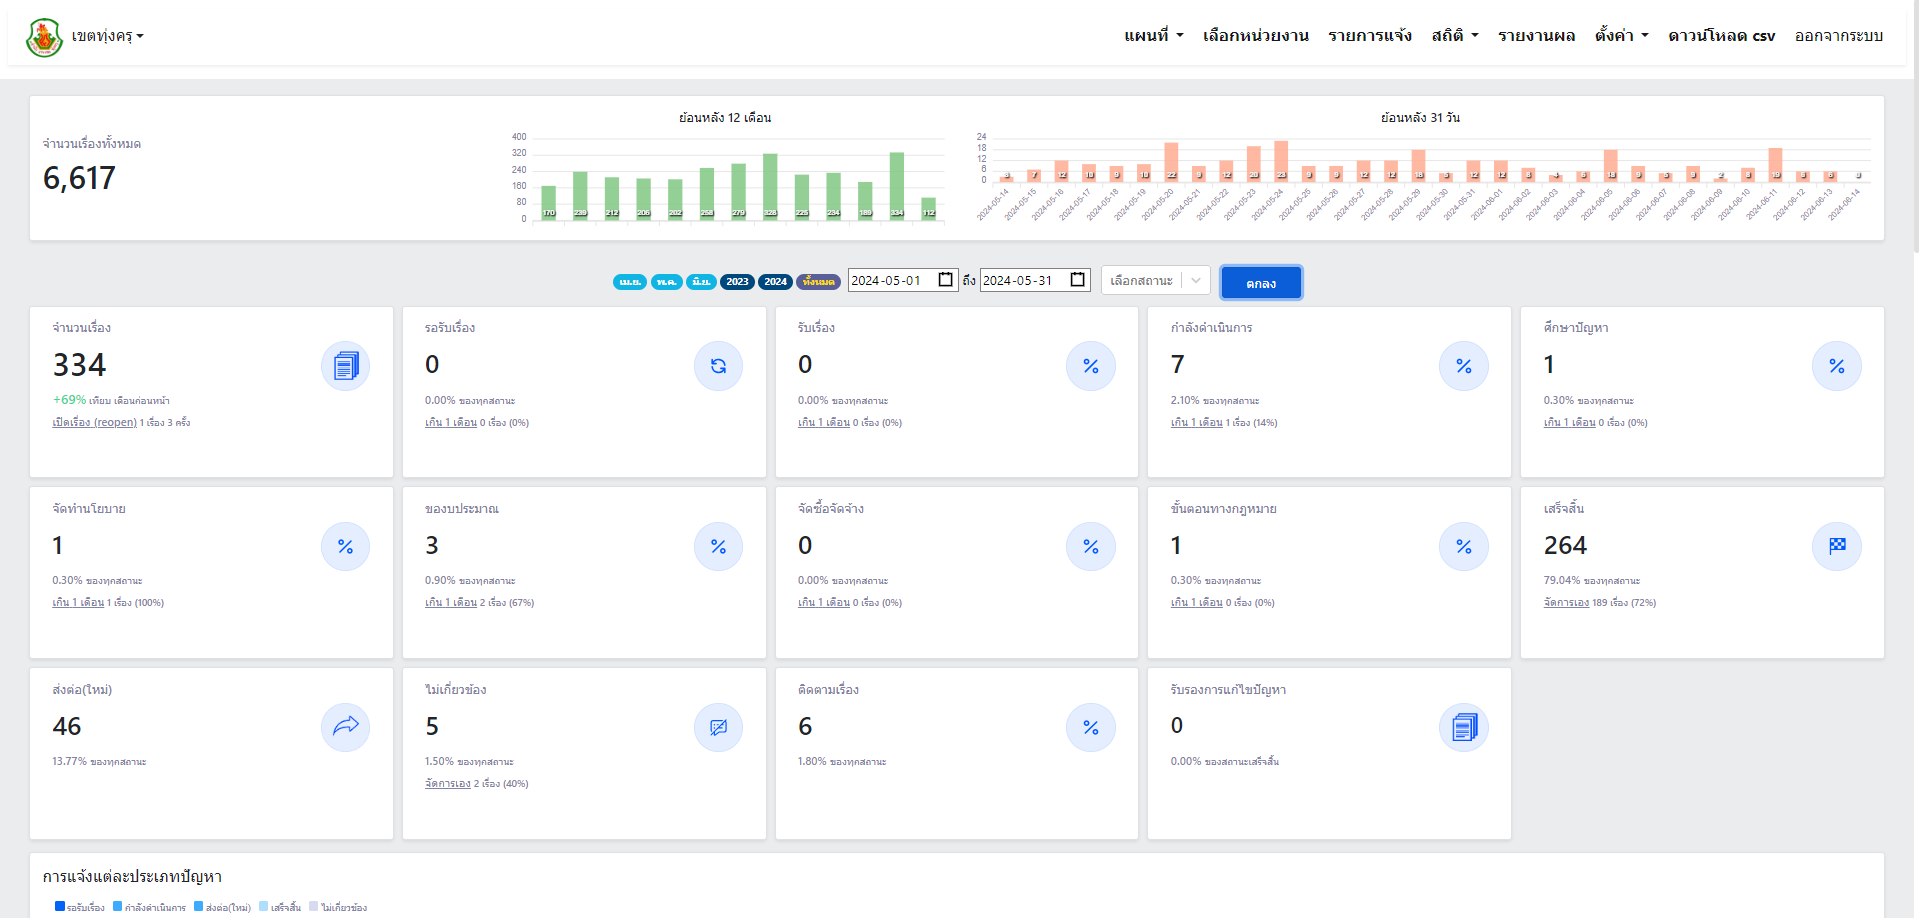1919x918 pixels.
Task: Click the start date field 2024-05-01
Action: (903, 280)
